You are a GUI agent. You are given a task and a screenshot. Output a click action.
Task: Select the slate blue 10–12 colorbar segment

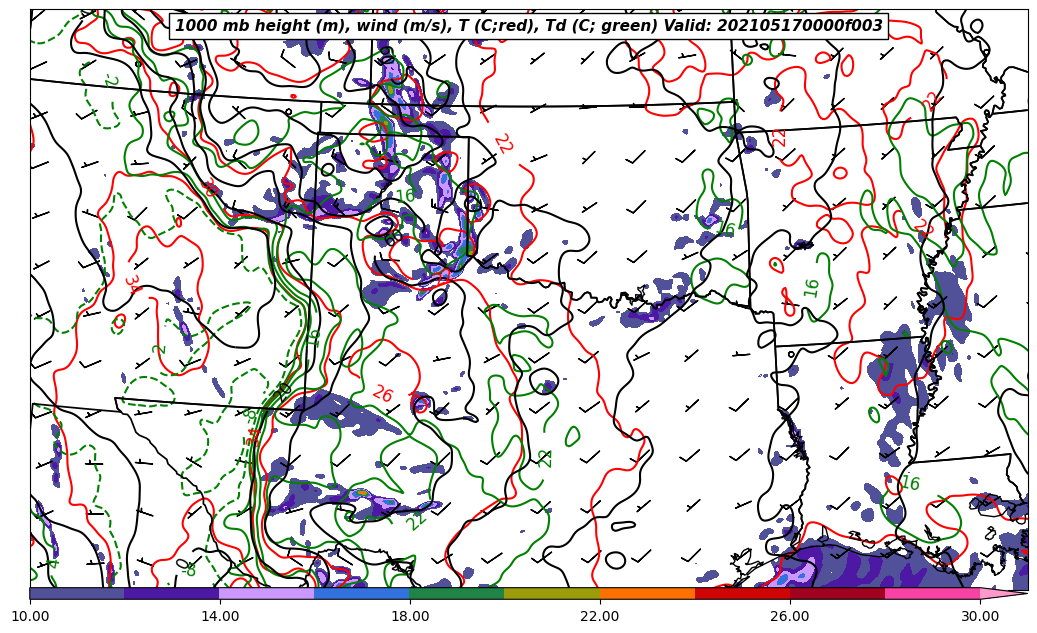click(77, 593)
